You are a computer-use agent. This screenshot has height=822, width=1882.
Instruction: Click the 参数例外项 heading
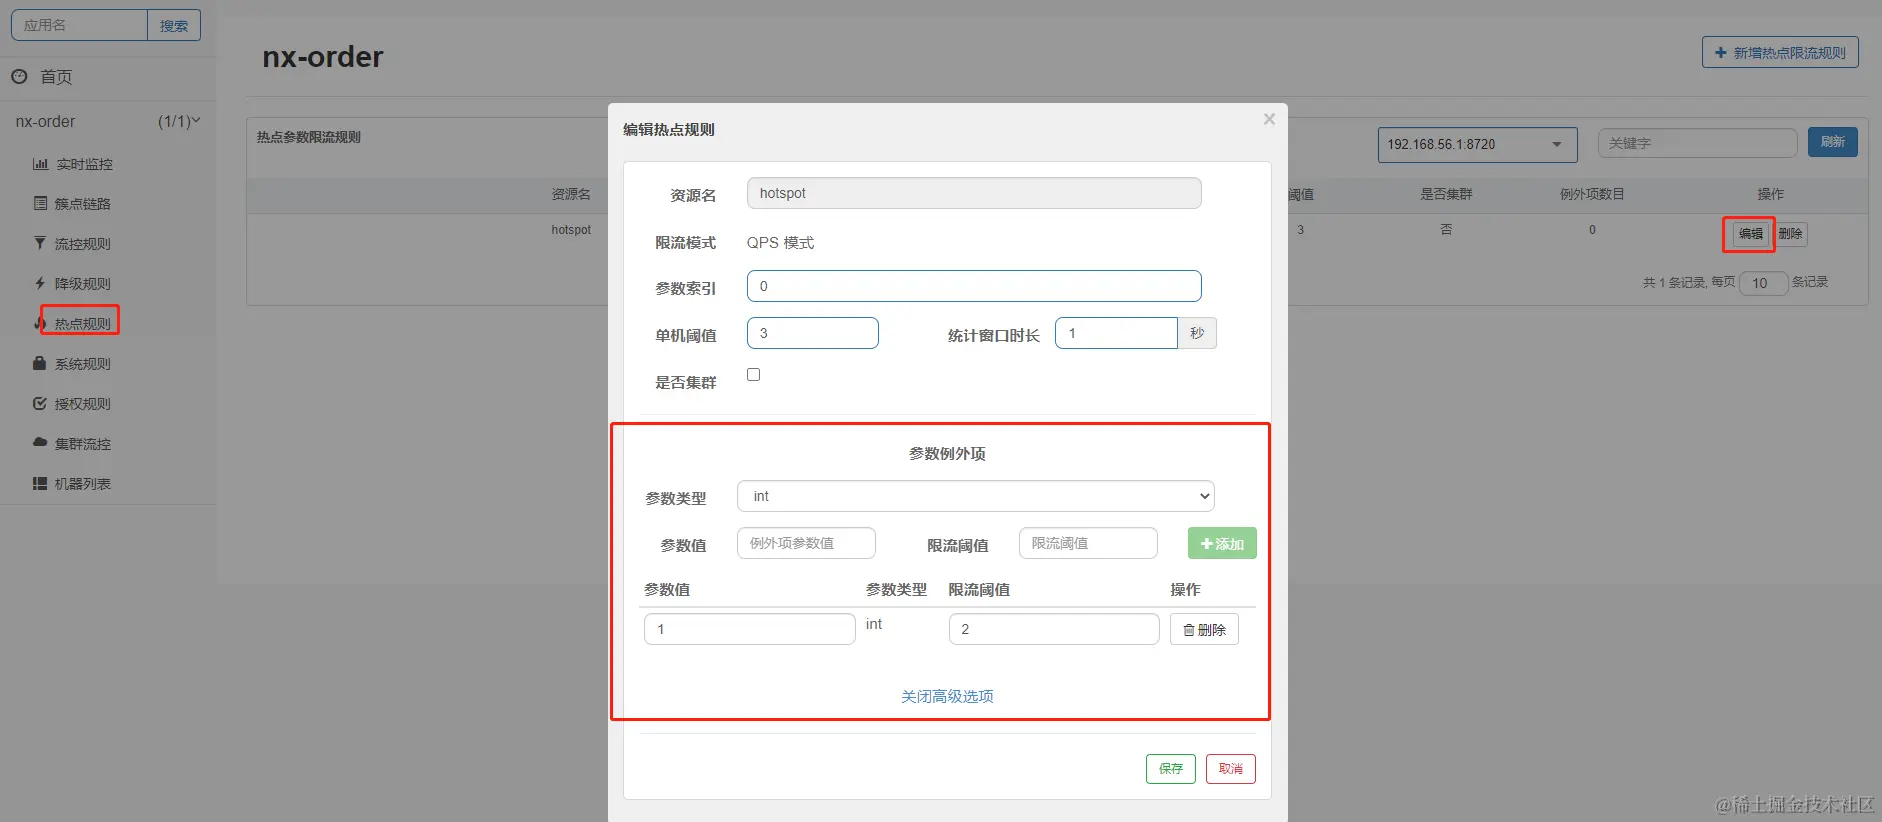(x=947, y=453)
